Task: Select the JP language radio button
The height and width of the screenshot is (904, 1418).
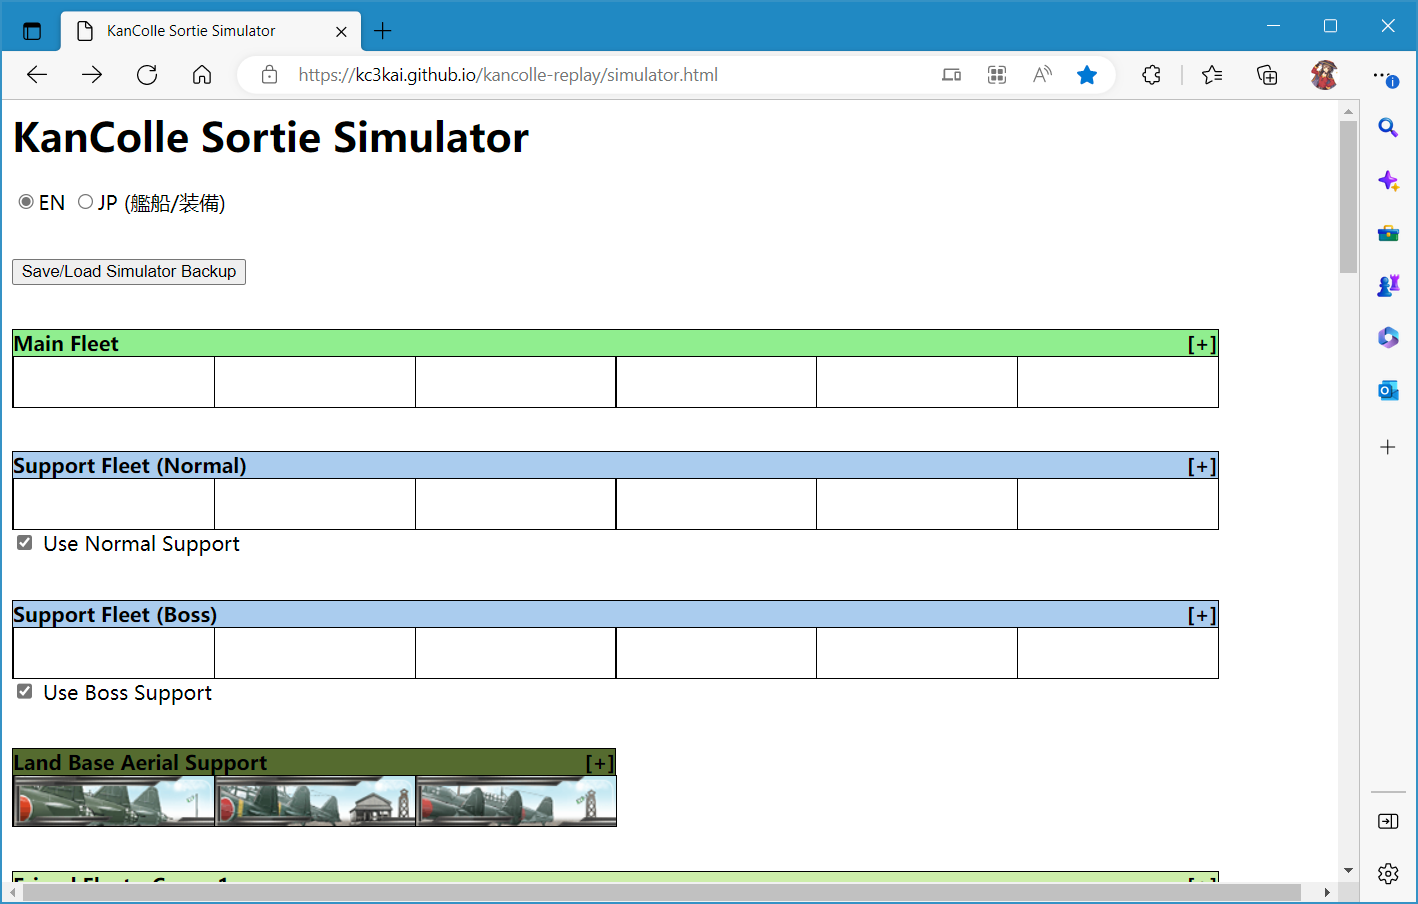Action: [86, 202]
